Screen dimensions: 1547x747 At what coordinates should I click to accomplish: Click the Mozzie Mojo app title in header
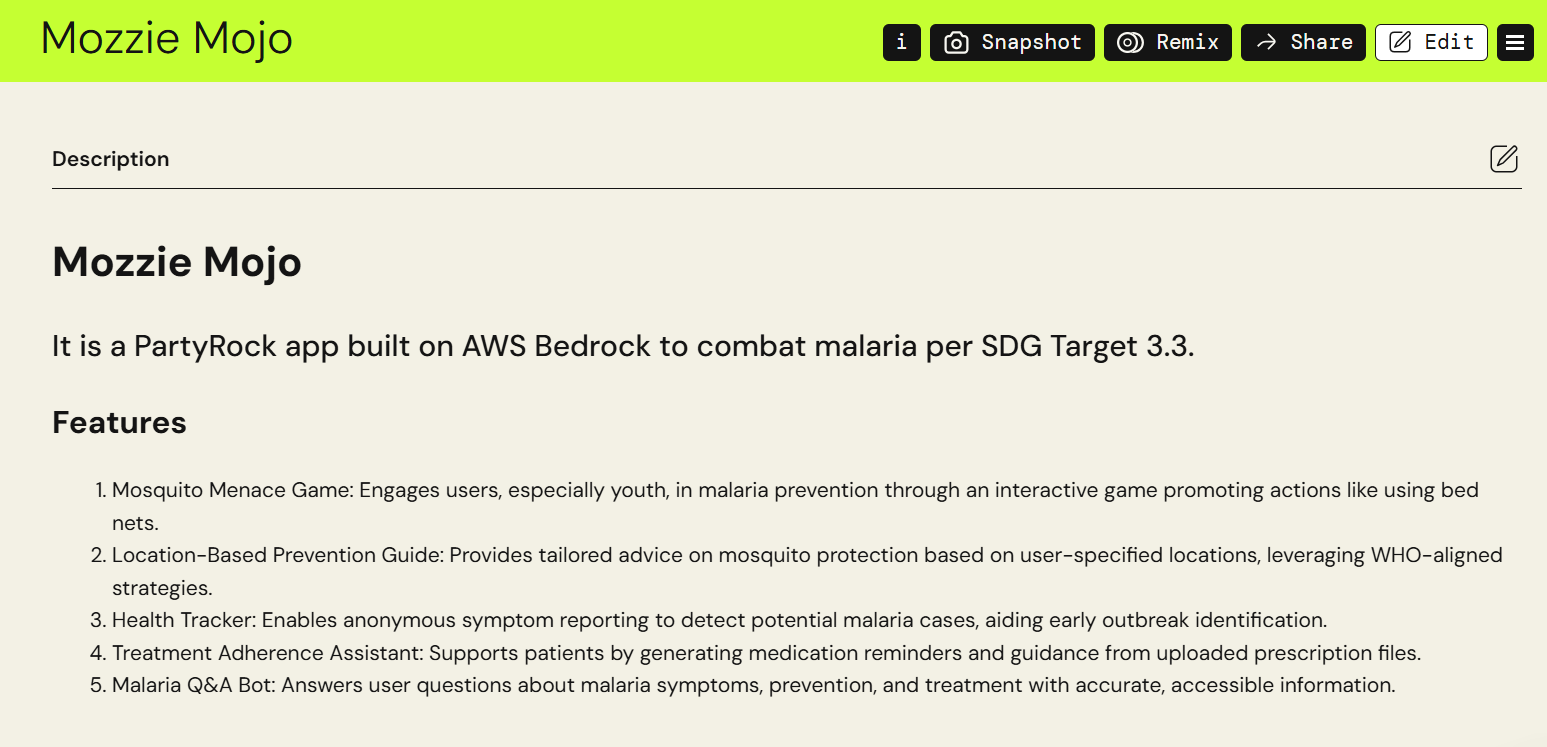[x=166, y=39]
